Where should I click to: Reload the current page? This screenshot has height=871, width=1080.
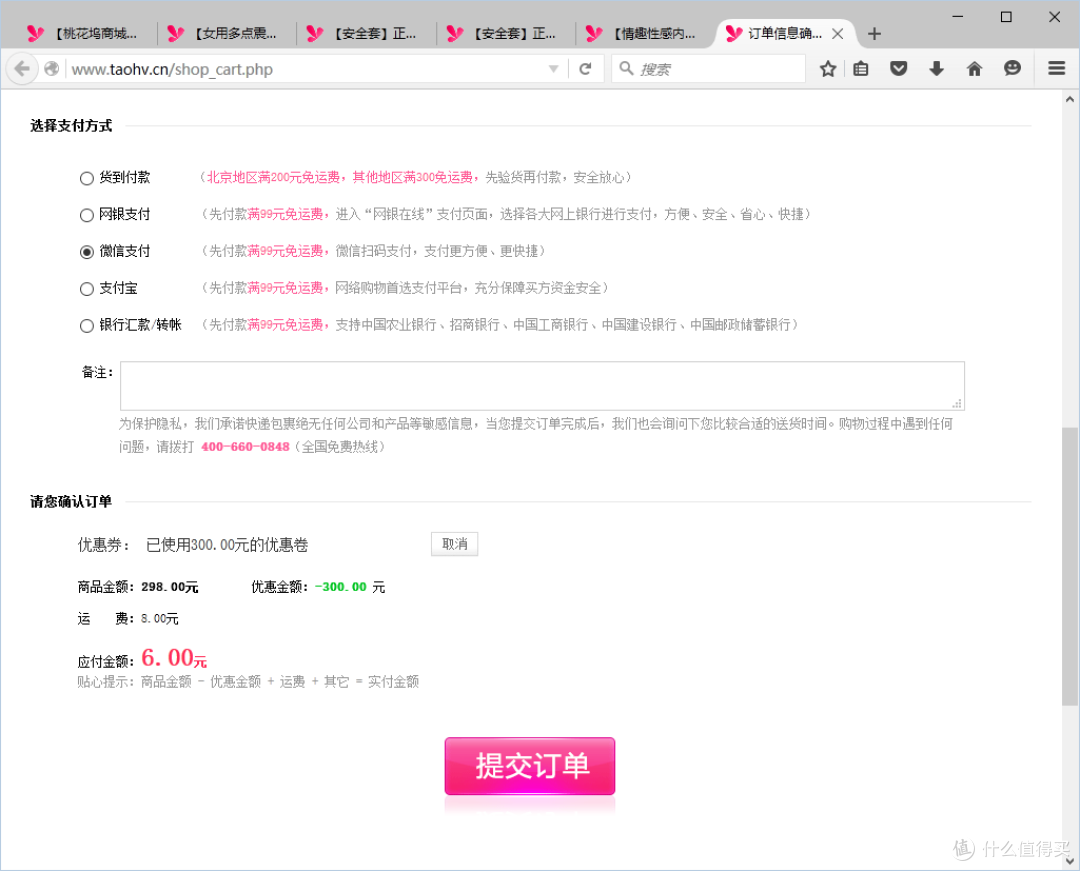585,69
